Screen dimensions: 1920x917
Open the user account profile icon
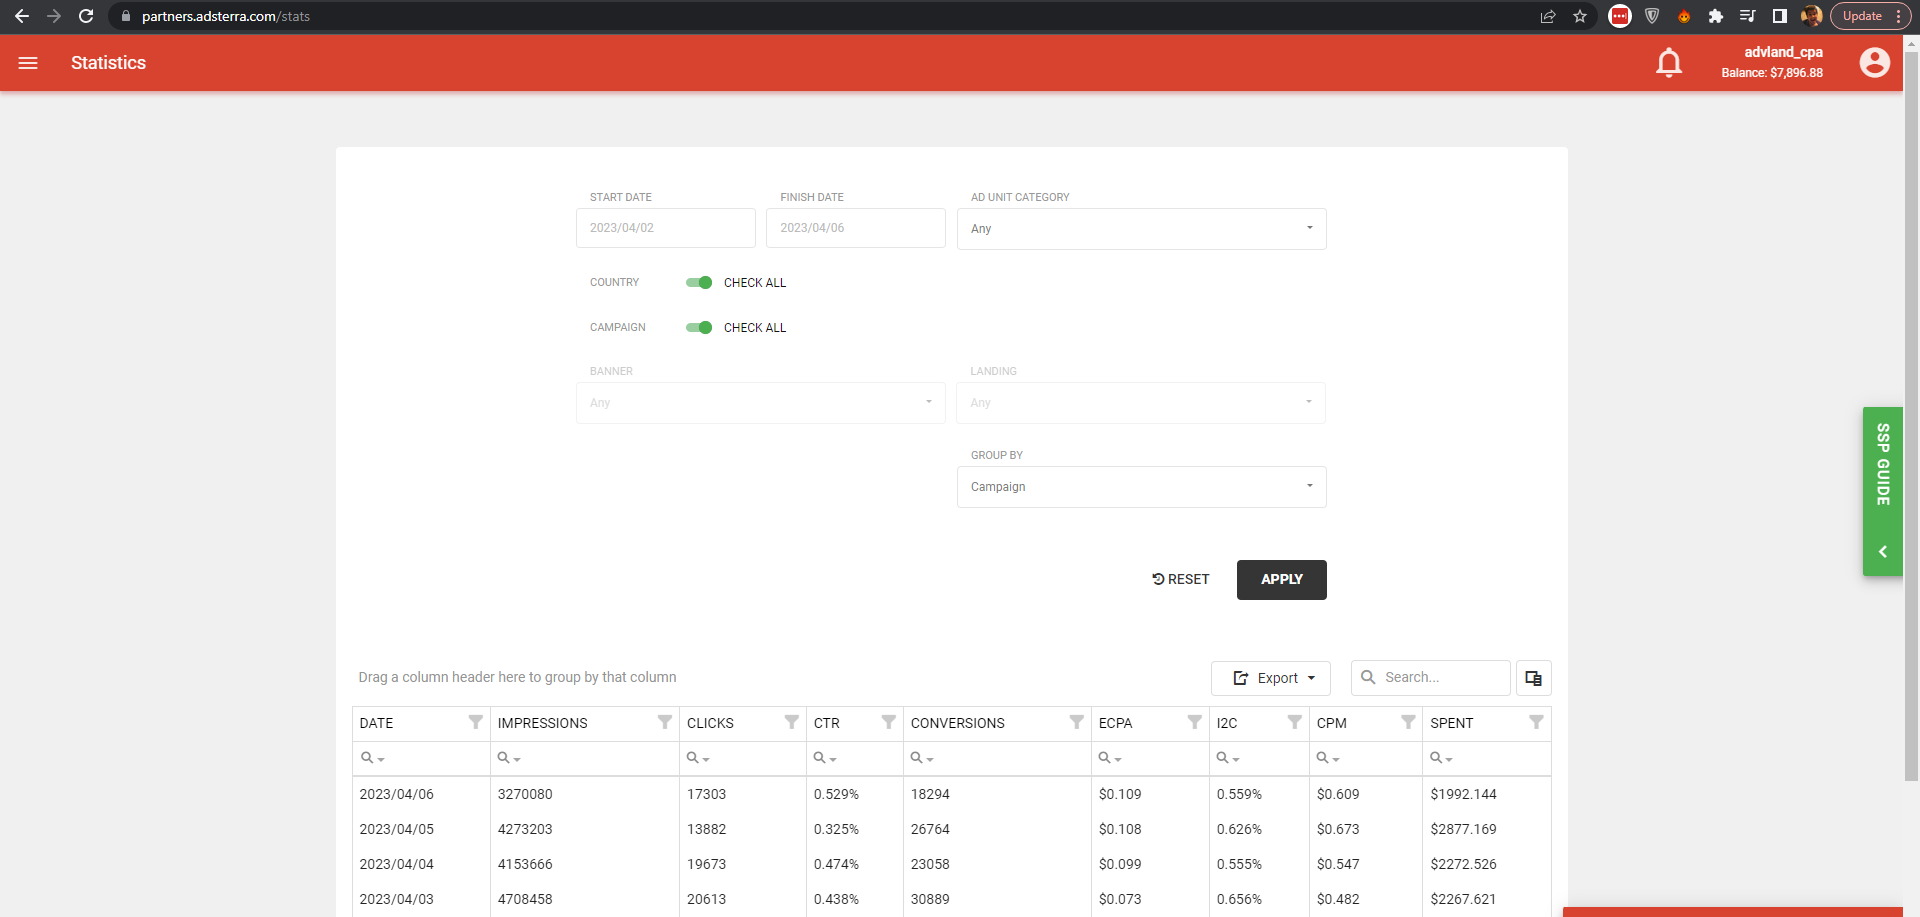(x=1874, y=63)
